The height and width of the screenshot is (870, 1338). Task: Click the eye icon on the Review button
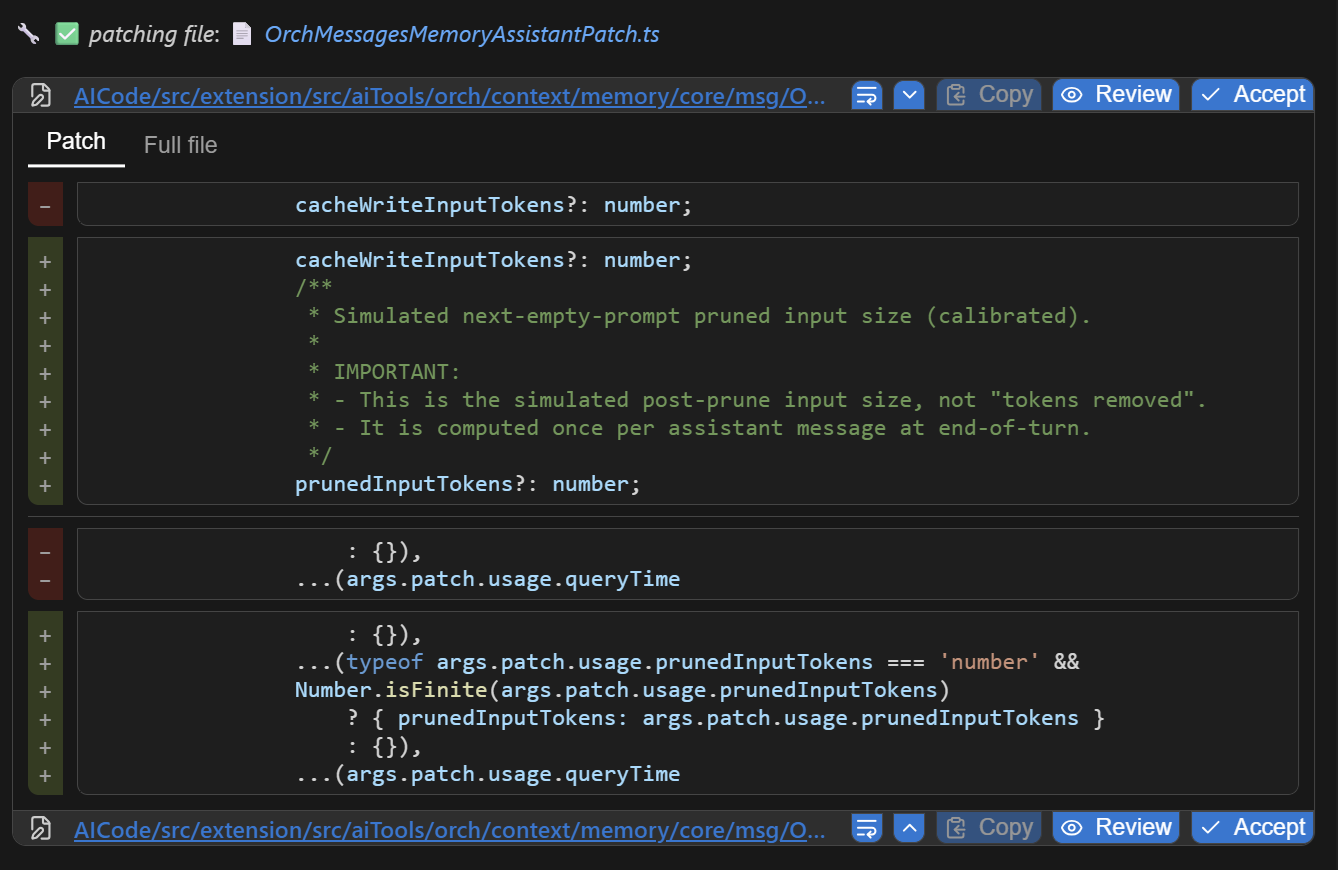pyautogui.click(x=1073, y=94)
